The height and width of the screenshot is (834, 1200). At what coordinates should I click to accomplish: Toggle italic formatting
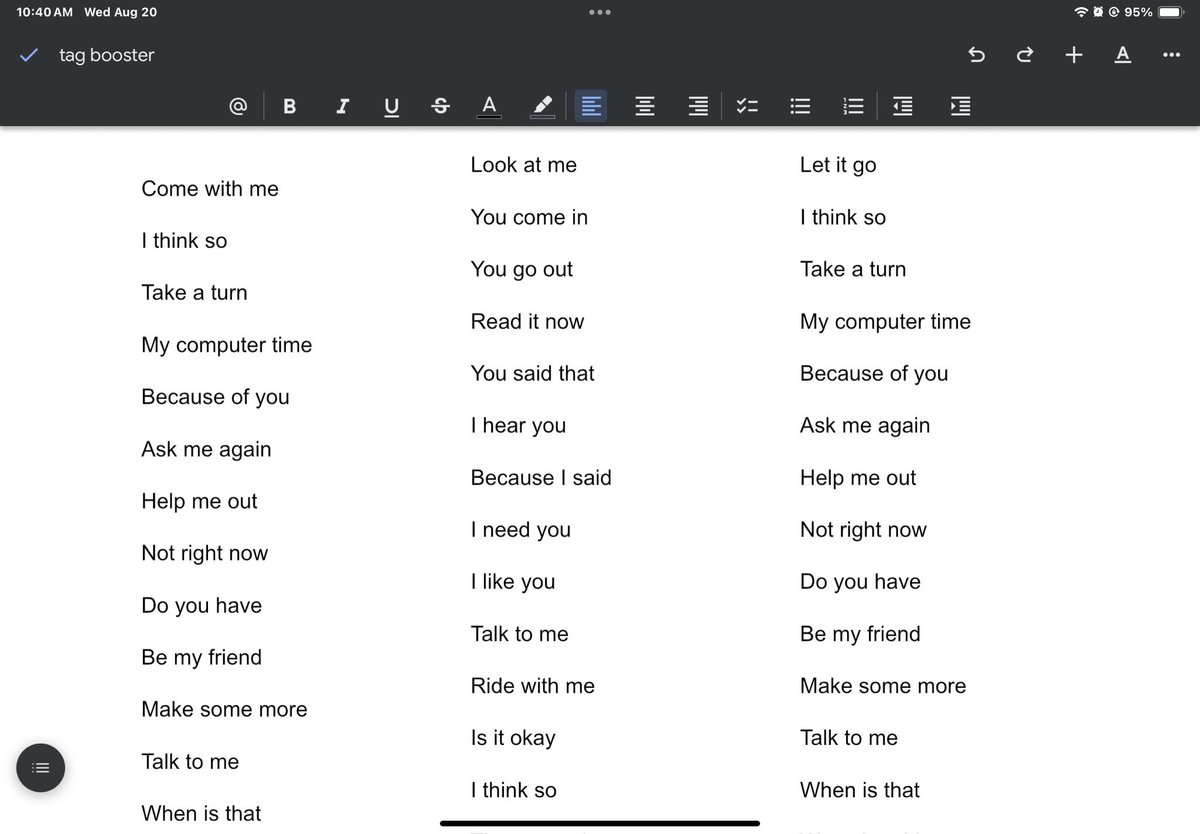click(x=342, y=106)
